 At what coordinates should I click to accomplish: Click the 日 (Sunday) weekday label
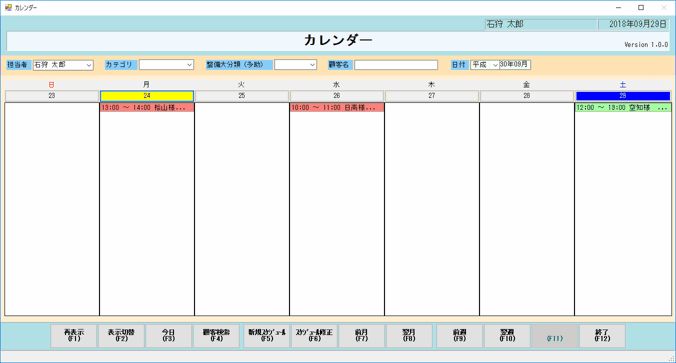coord(52,84)
